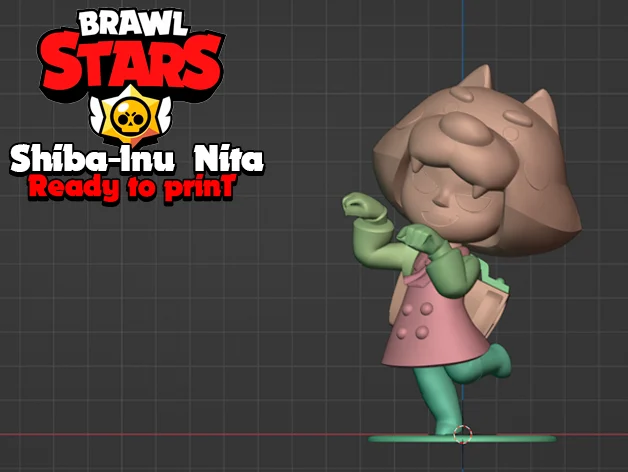Select the model's lifted teal boot

[497, 361]
